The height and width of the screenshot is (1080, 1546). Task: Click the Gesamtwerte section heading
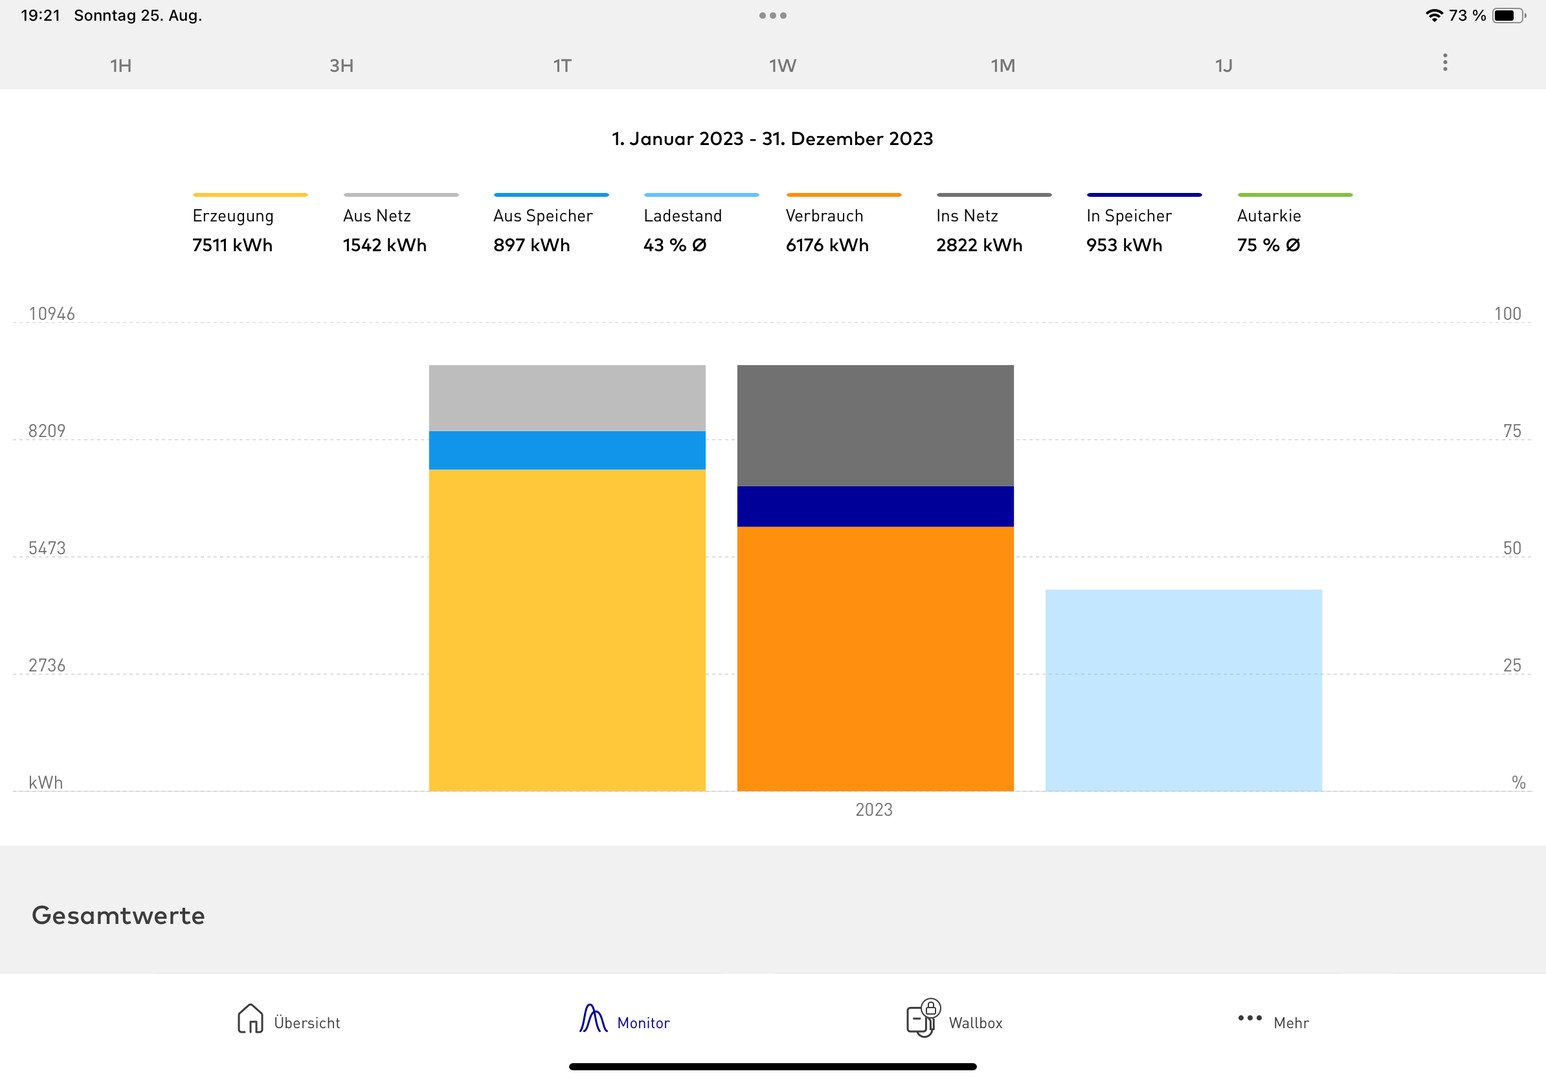118,915
